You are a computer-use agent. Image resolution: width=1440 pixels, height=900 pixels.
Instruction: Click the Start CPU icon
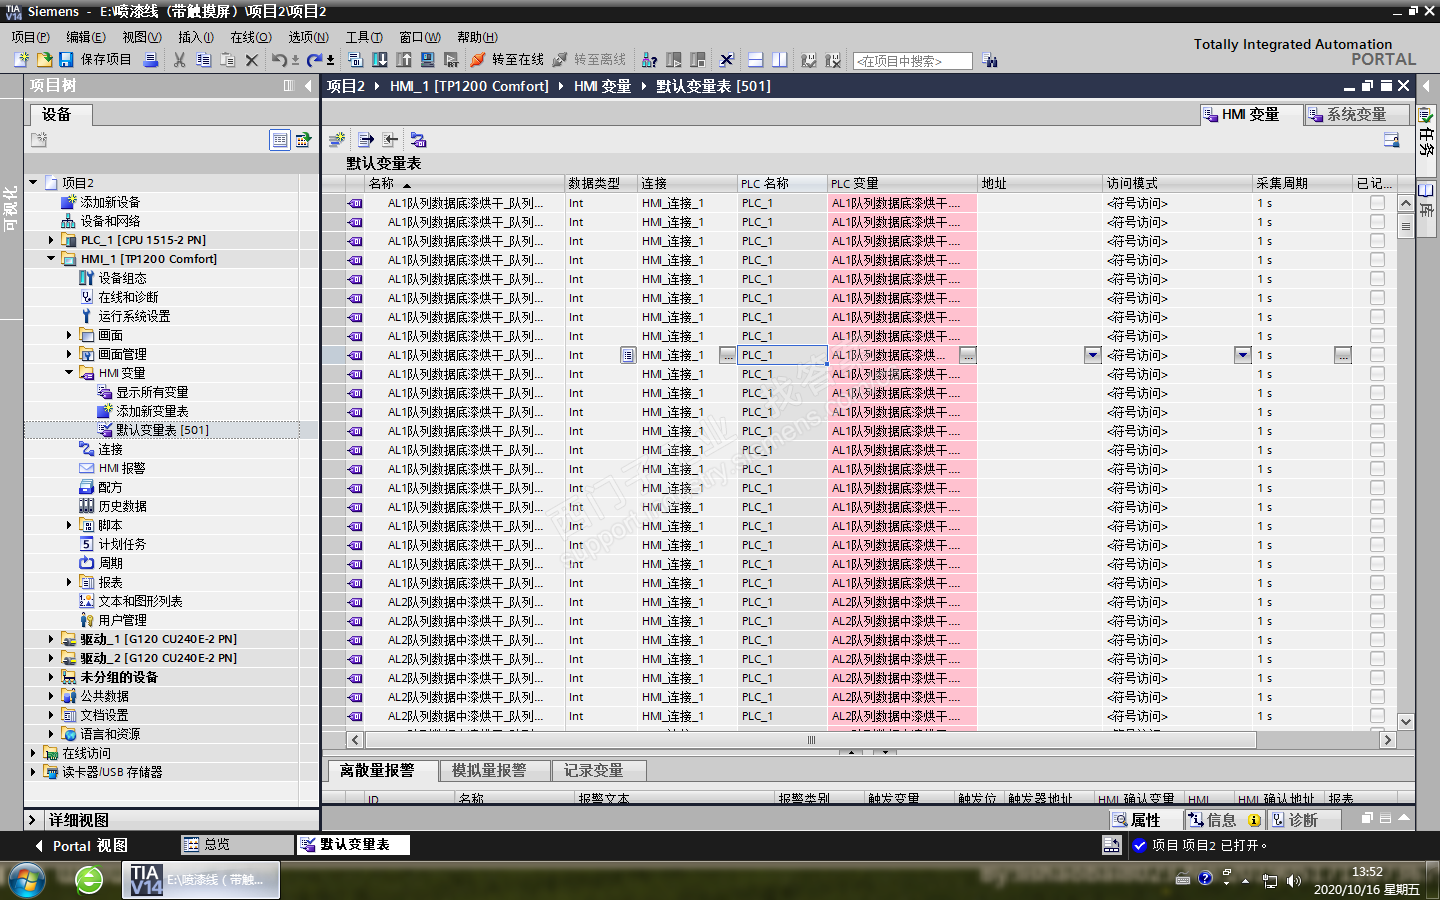click(x=674, y=60)
